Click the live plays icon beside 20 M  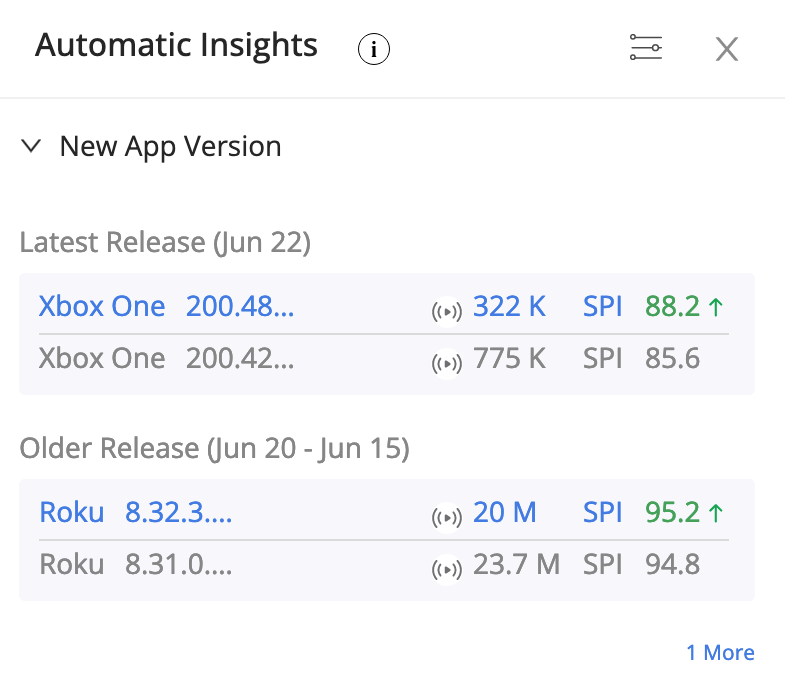[x=446, y=517]
